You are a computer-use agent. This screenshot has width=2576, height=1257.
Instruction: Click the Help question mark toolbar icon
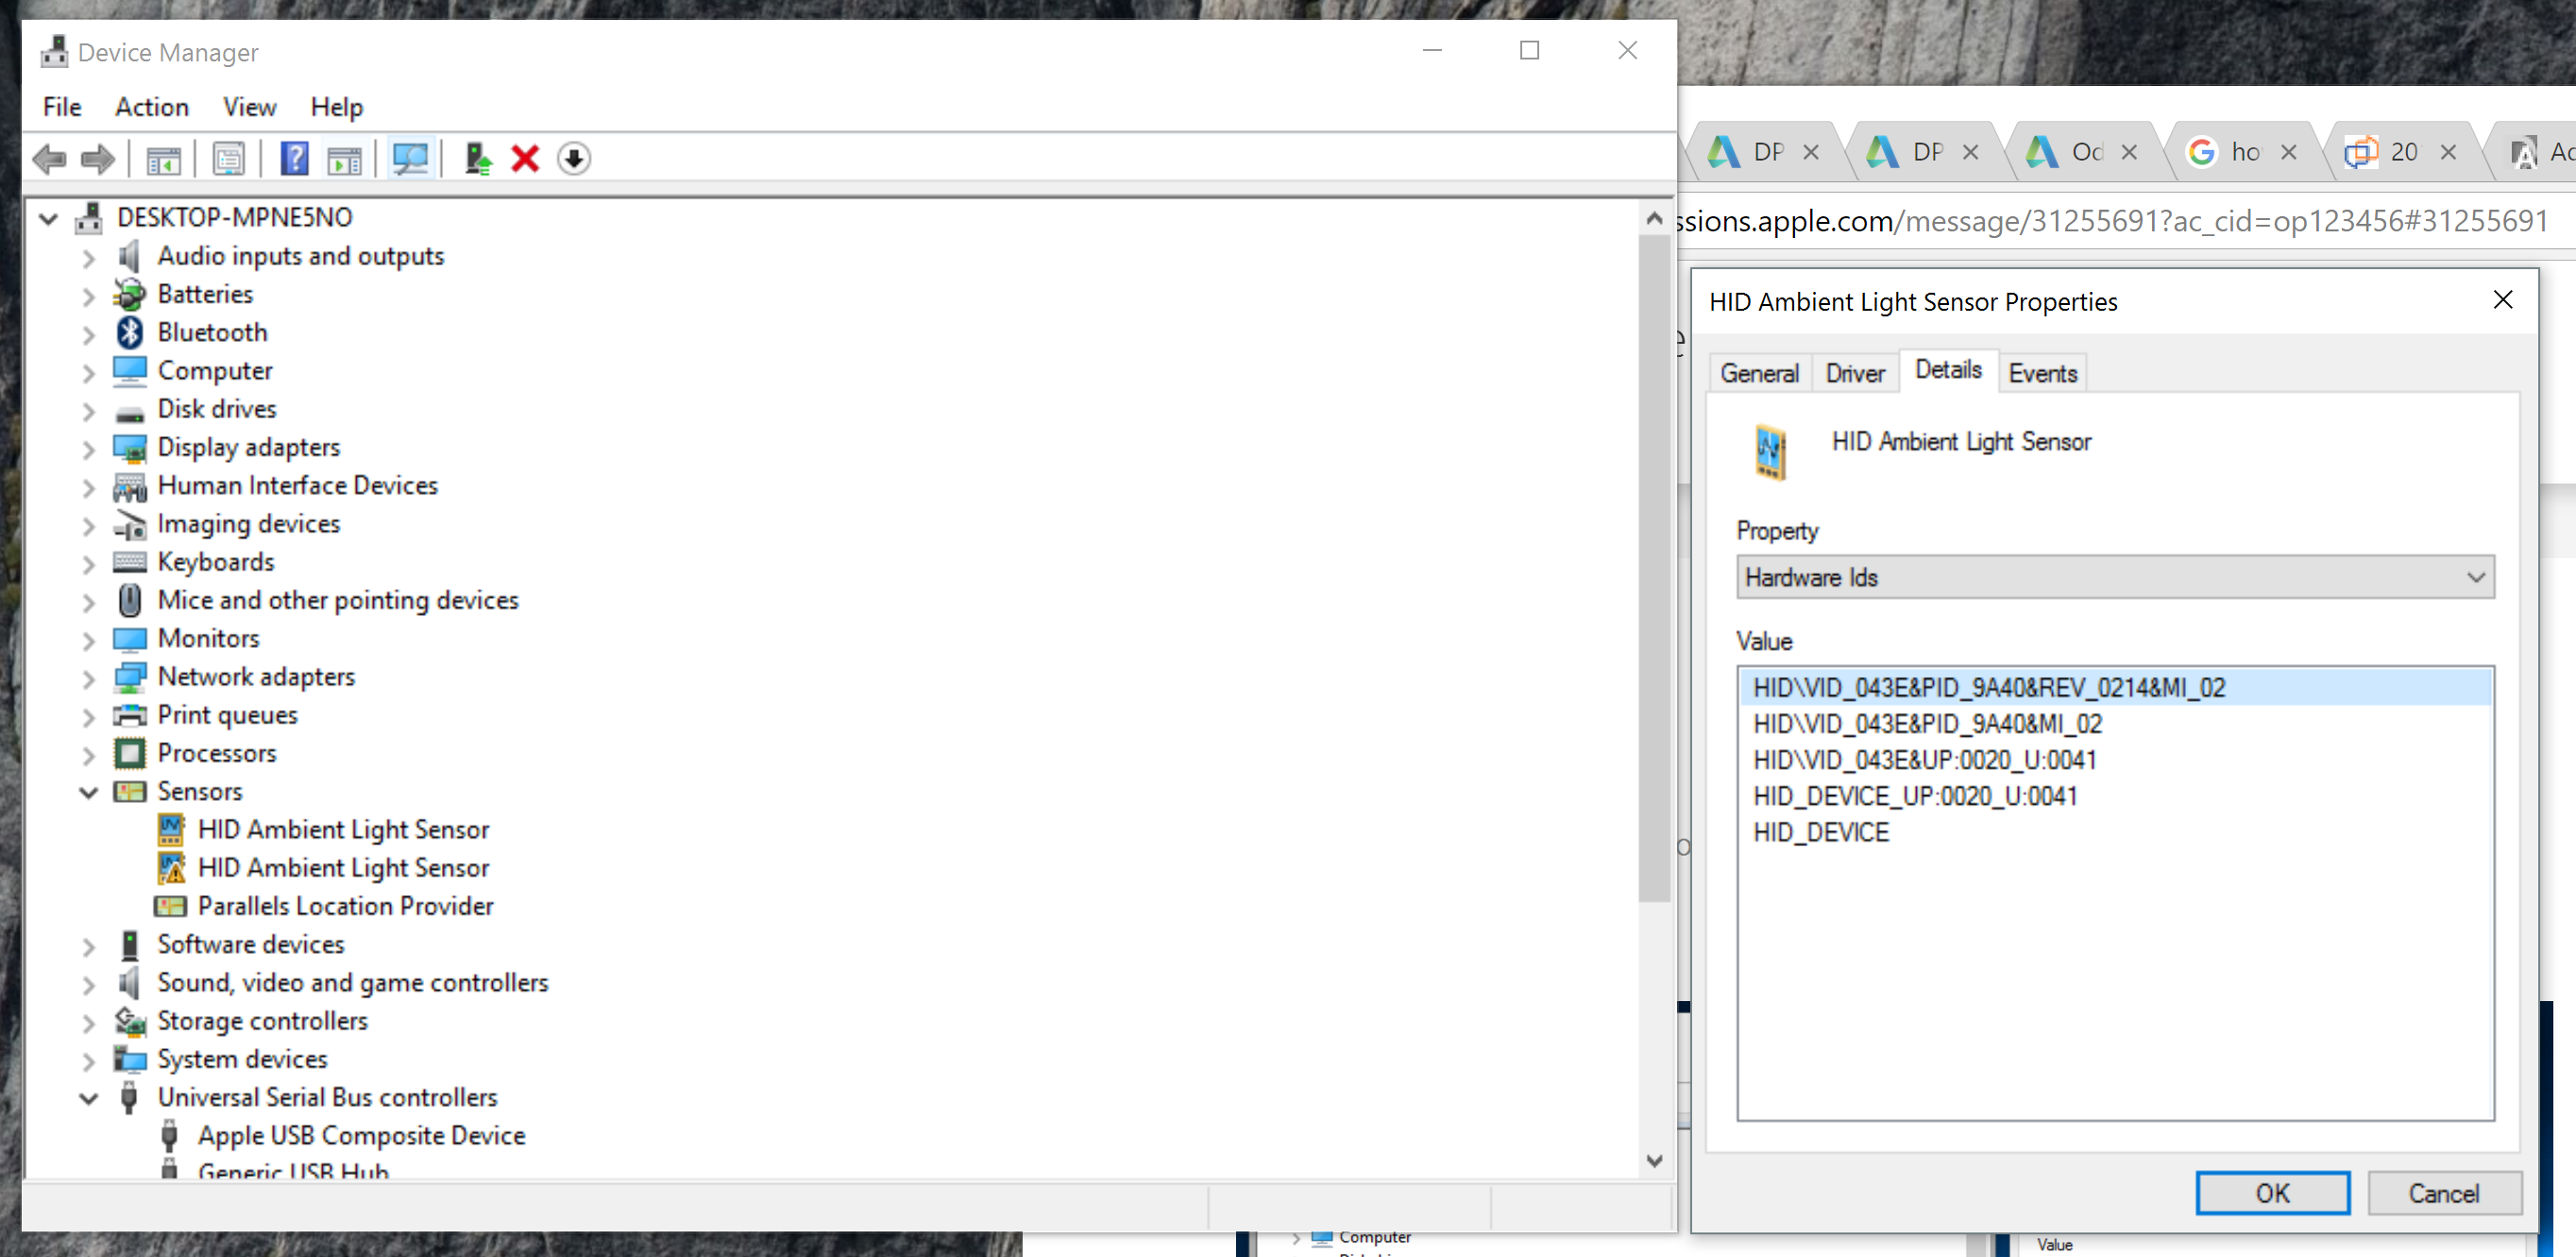coord(294,159)
